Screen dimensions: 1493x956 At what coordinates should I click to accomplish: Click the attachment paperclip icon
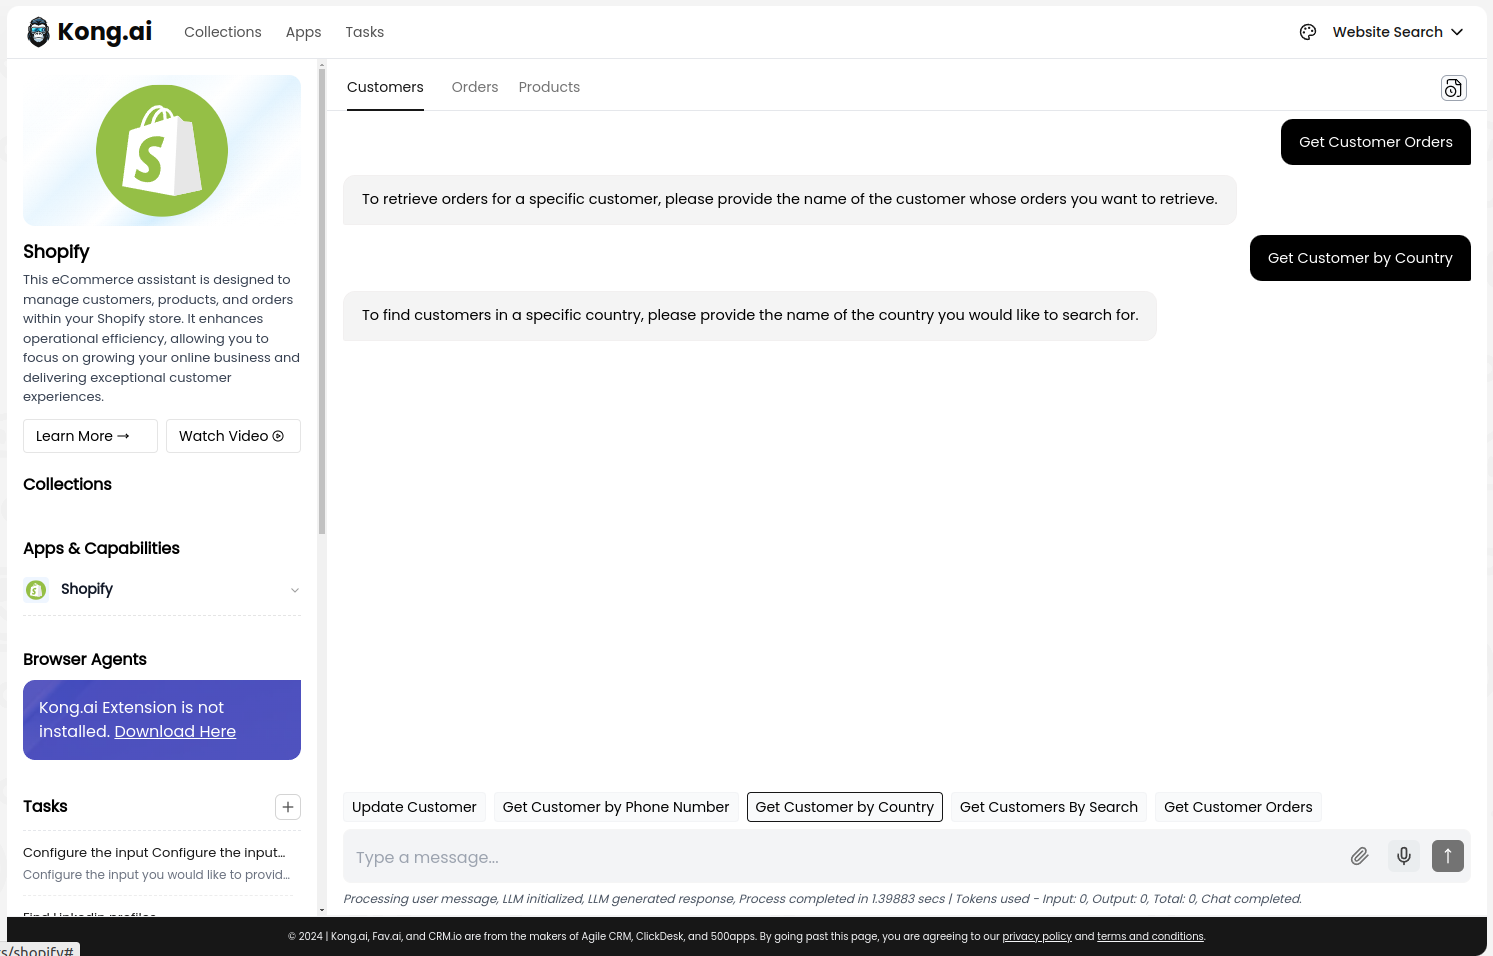click(x=1359, y=856)
